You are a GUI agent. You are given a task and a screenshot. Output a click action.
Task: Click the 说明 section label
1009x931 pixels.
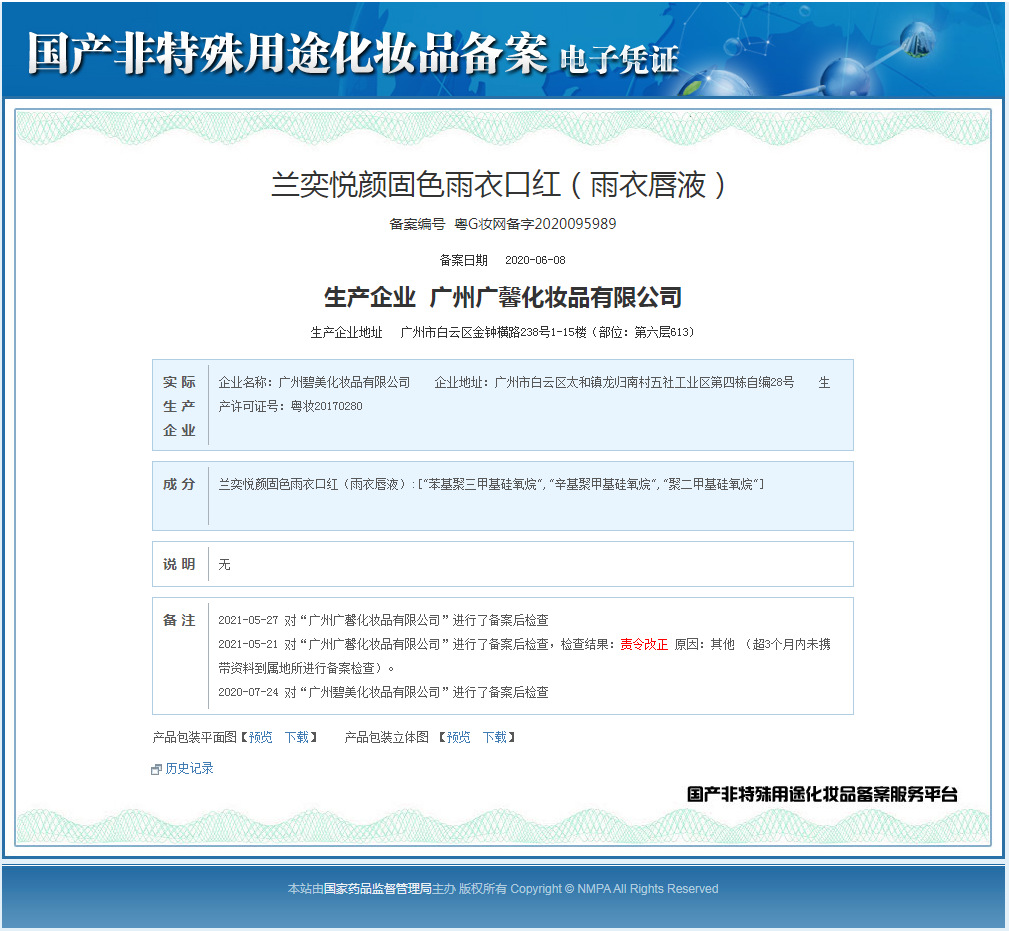point(180,564)
